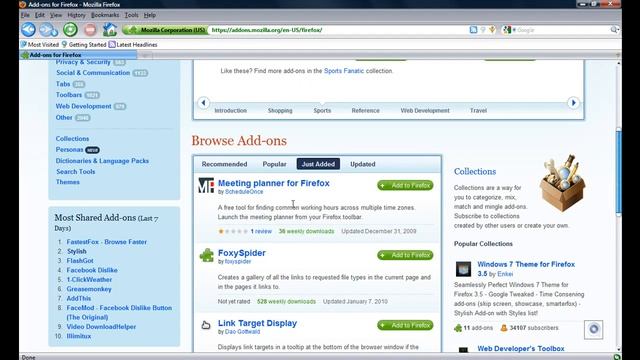
Task: Open the Edit menu
Action: click(x=40, y=15)
